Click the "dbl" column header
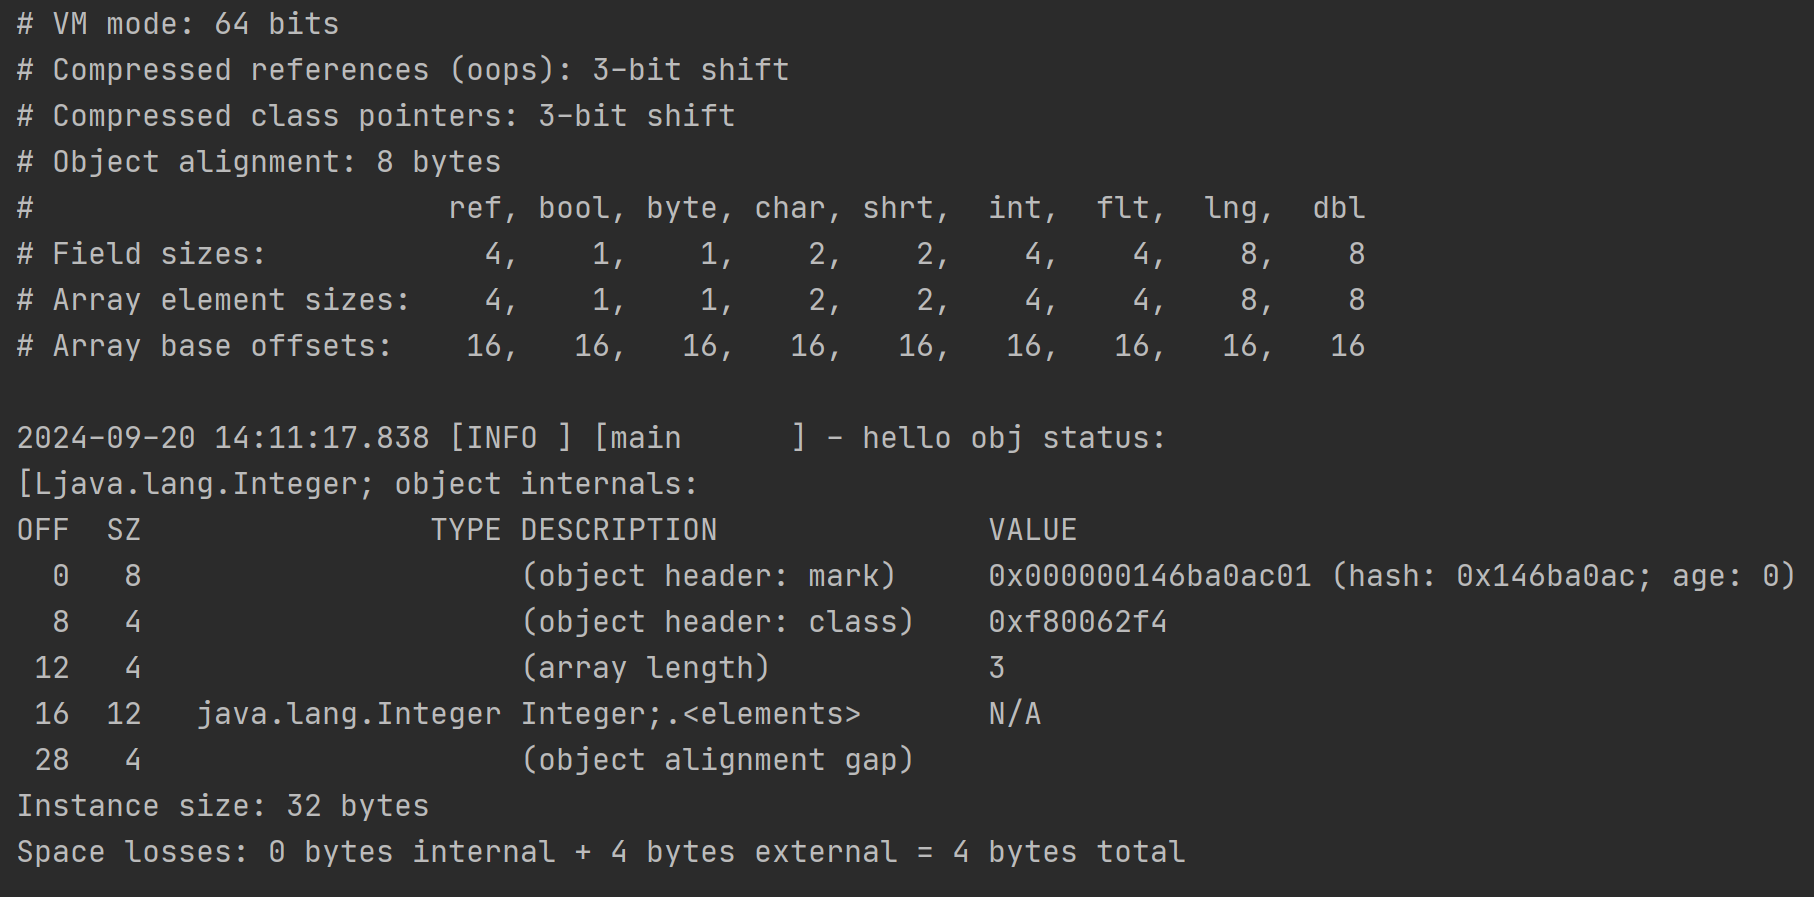The width and height of the screenshot is (1814, 897). pyautogui.click(x=1338, y=208)
